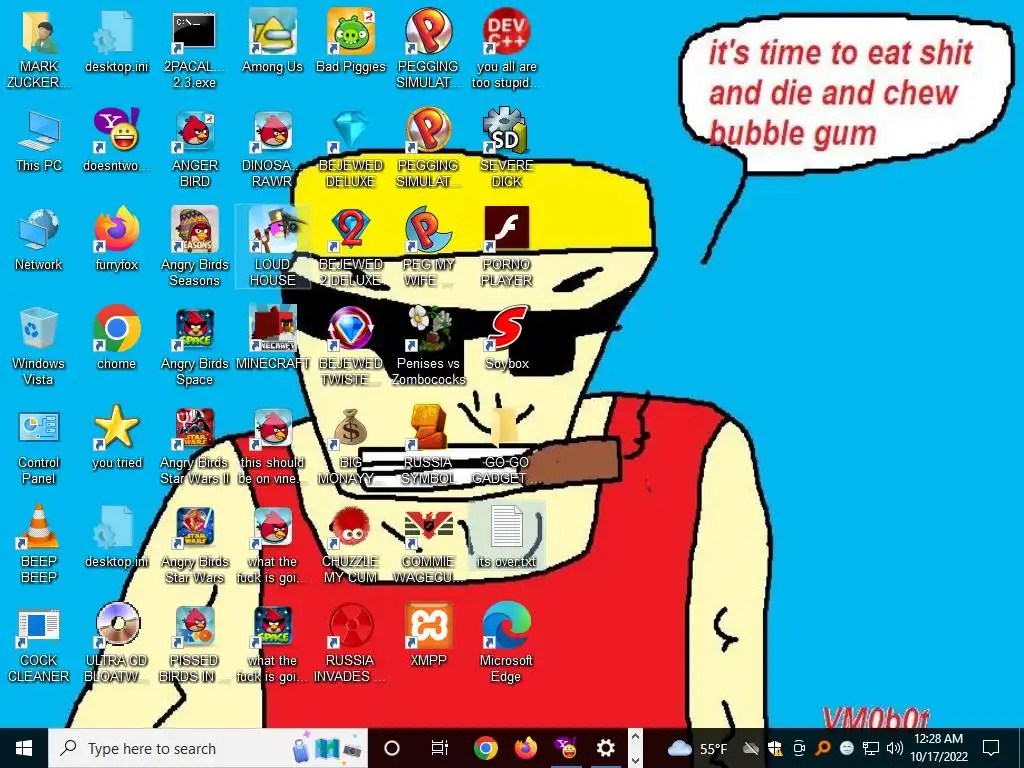This screenshot has width=1024, height=768.
Task: Open the Windows Start button
Action: pos(24,748)
